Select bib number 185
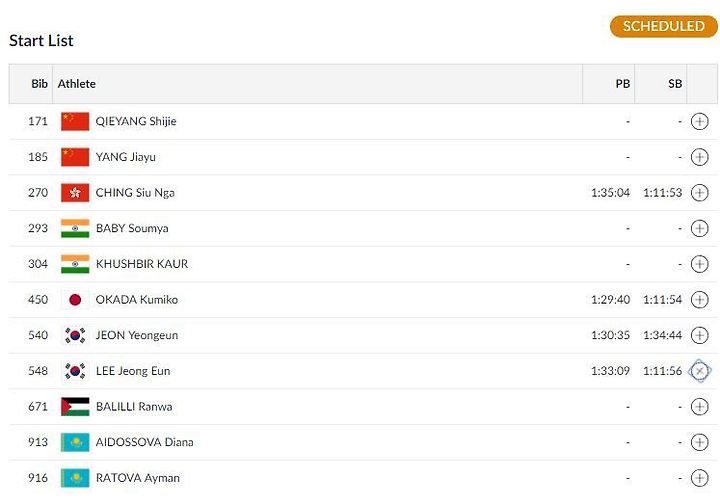 [x=38, y=157]
